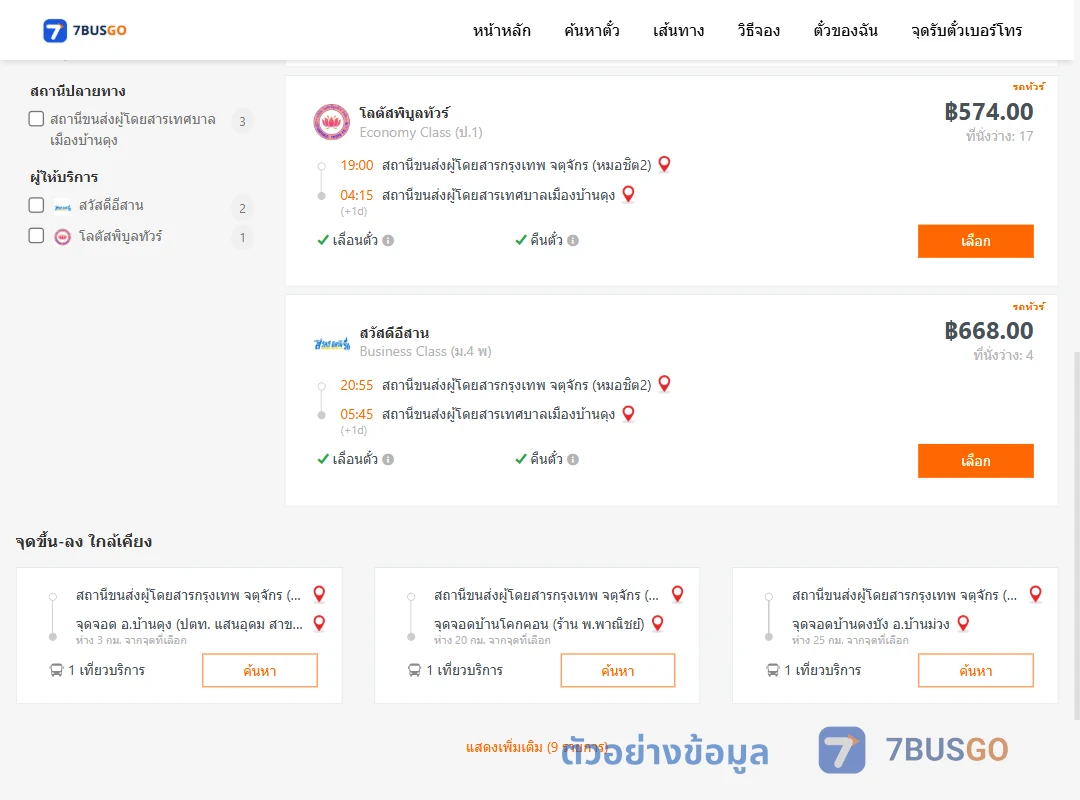Search the บ้านโคกคอน stop card
Viewport: 1080px width, 800px height.
618,670
